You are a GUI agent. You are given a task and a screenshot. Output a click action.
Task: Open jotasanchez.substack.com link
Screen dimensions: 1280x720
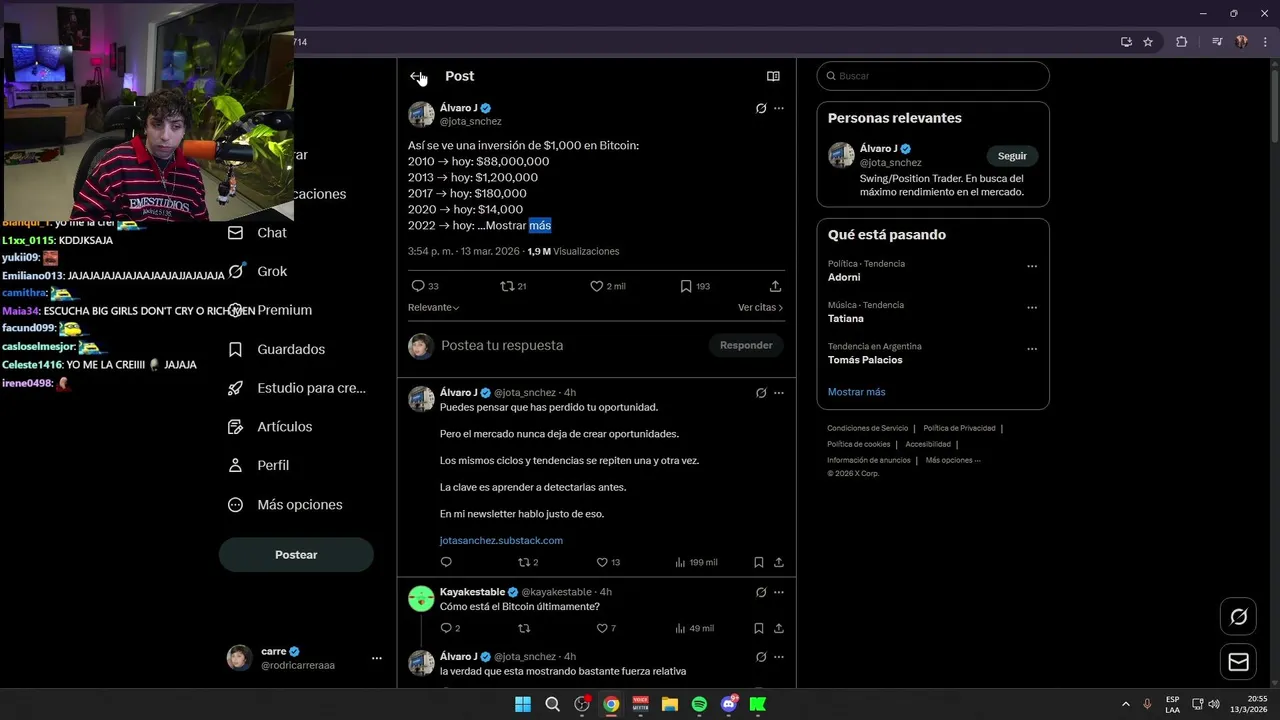(x=501, y=540)
